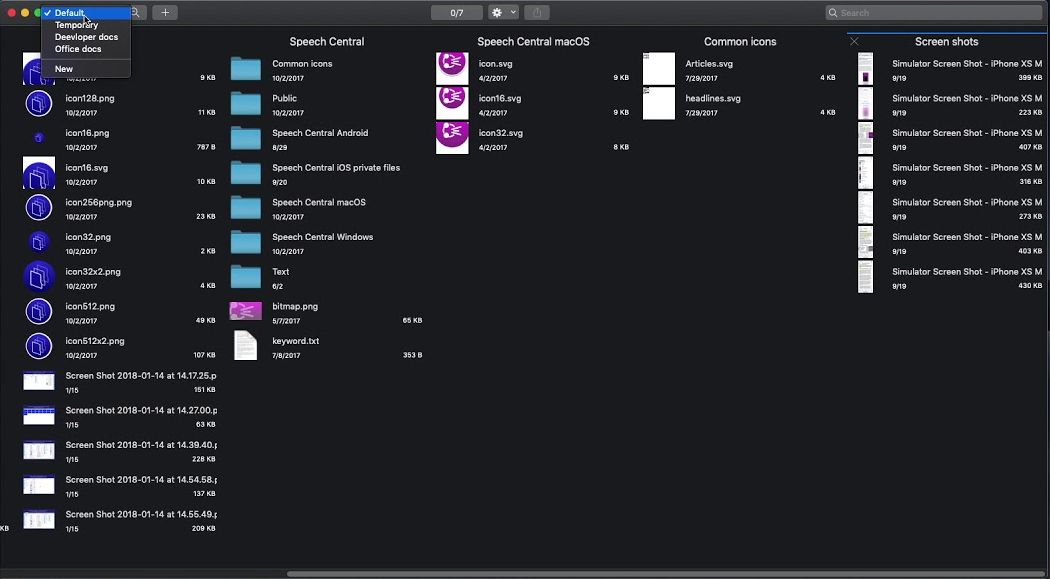Click the Common icons column header
The height and width of the screenshot is (579, 1050).
tap(740, 42)
